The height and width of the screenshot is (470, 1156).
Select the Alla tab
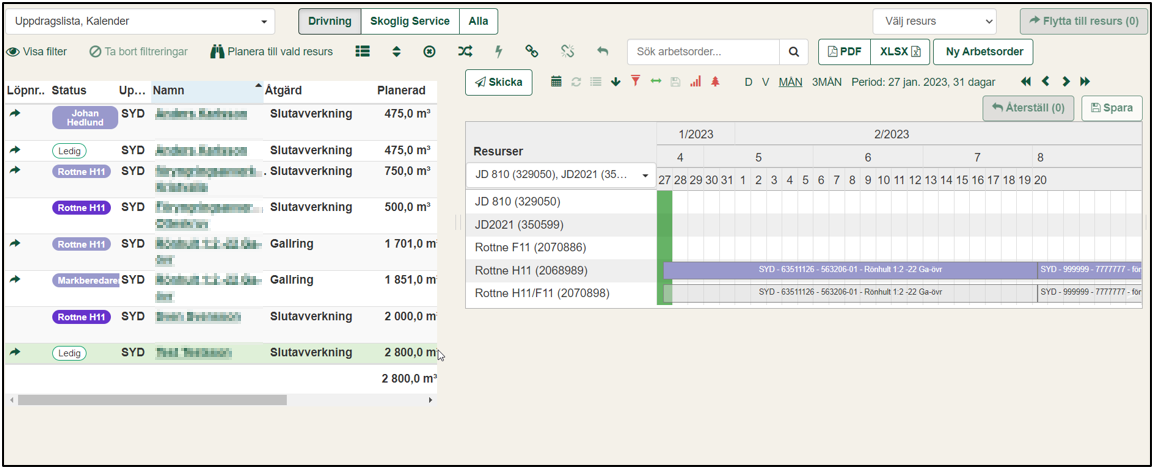(478, 21)
